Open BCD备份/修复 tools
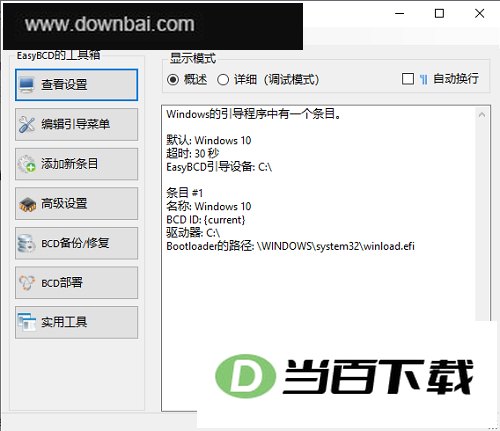Viewport: 500px width, 431px height. (76, 243)
